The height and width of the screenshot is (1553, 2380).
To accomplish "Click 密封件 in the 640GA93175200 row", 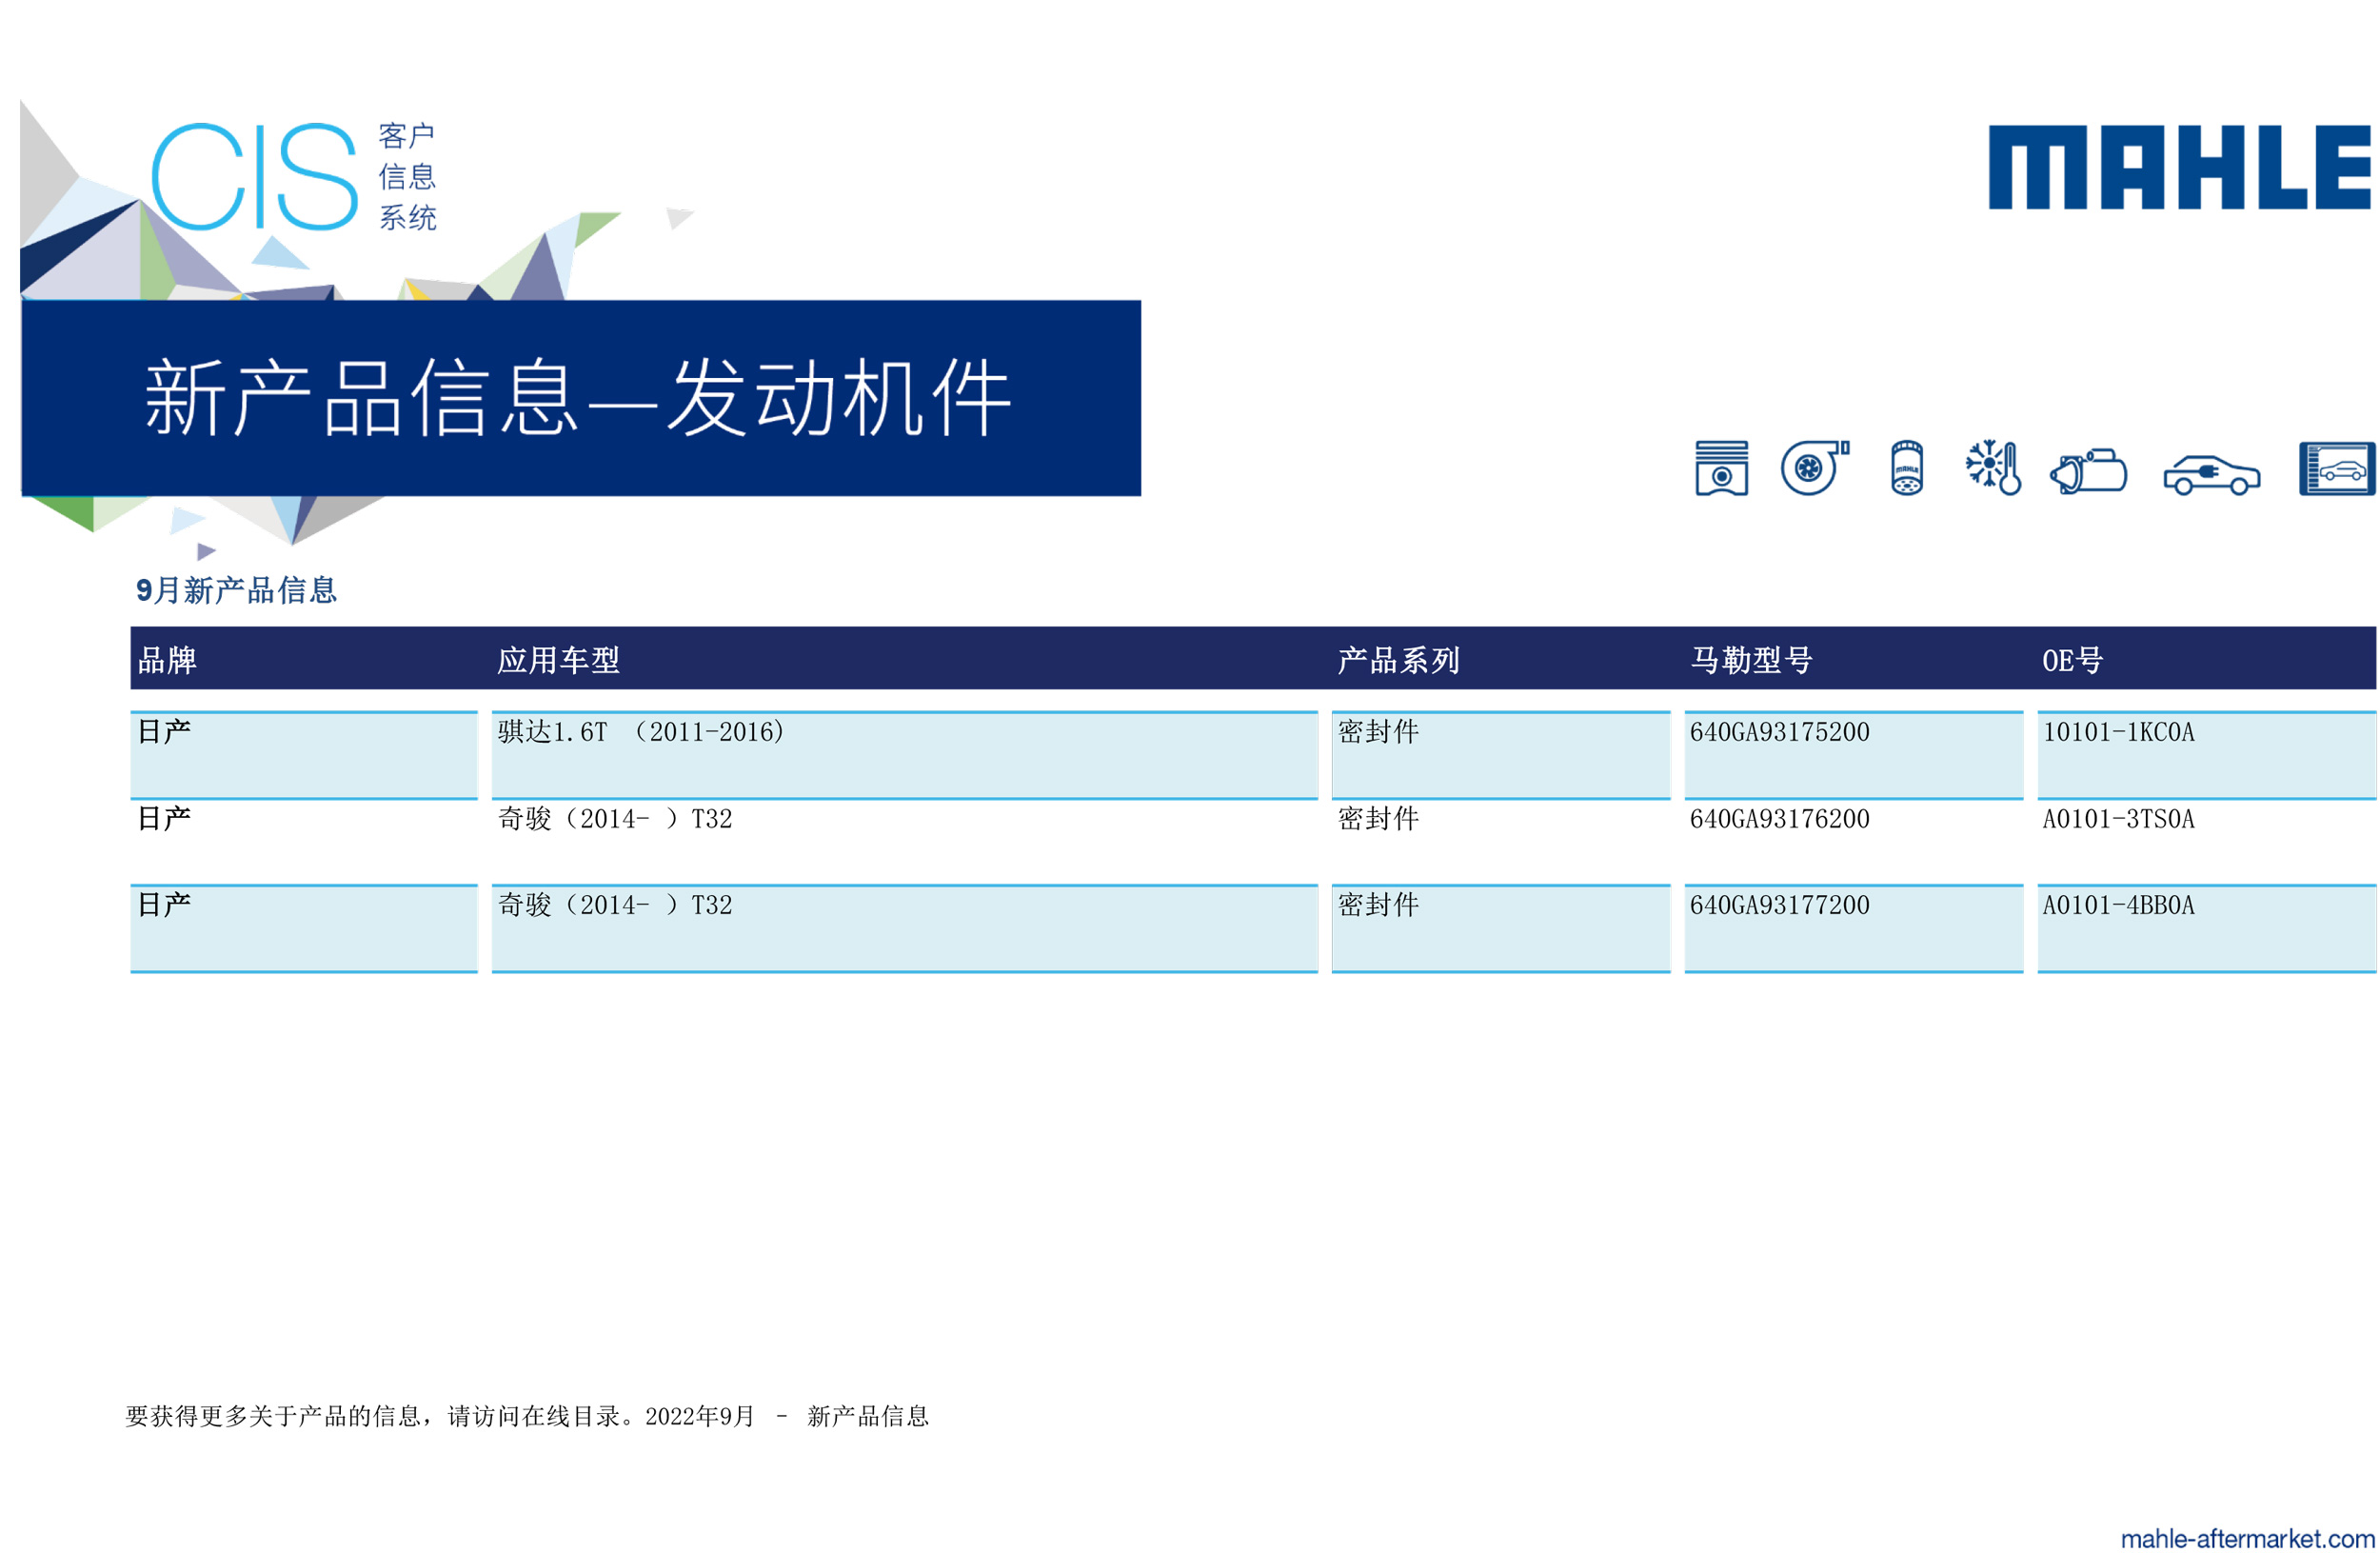I will (x=1378, y=732).
